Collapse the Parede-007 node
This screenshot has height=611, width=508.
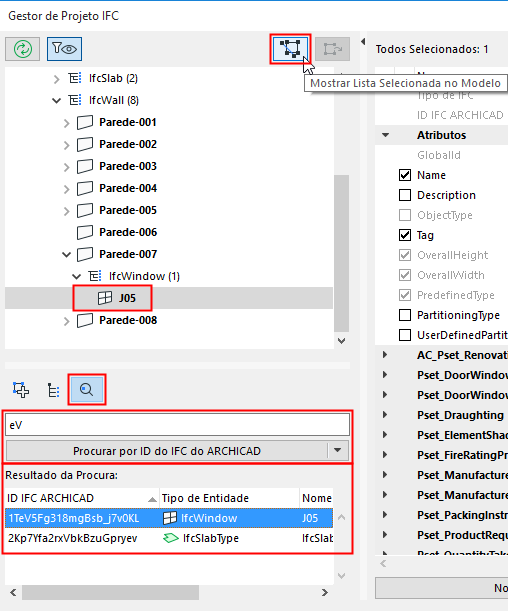pyautogui.click(x=67, y=255)
